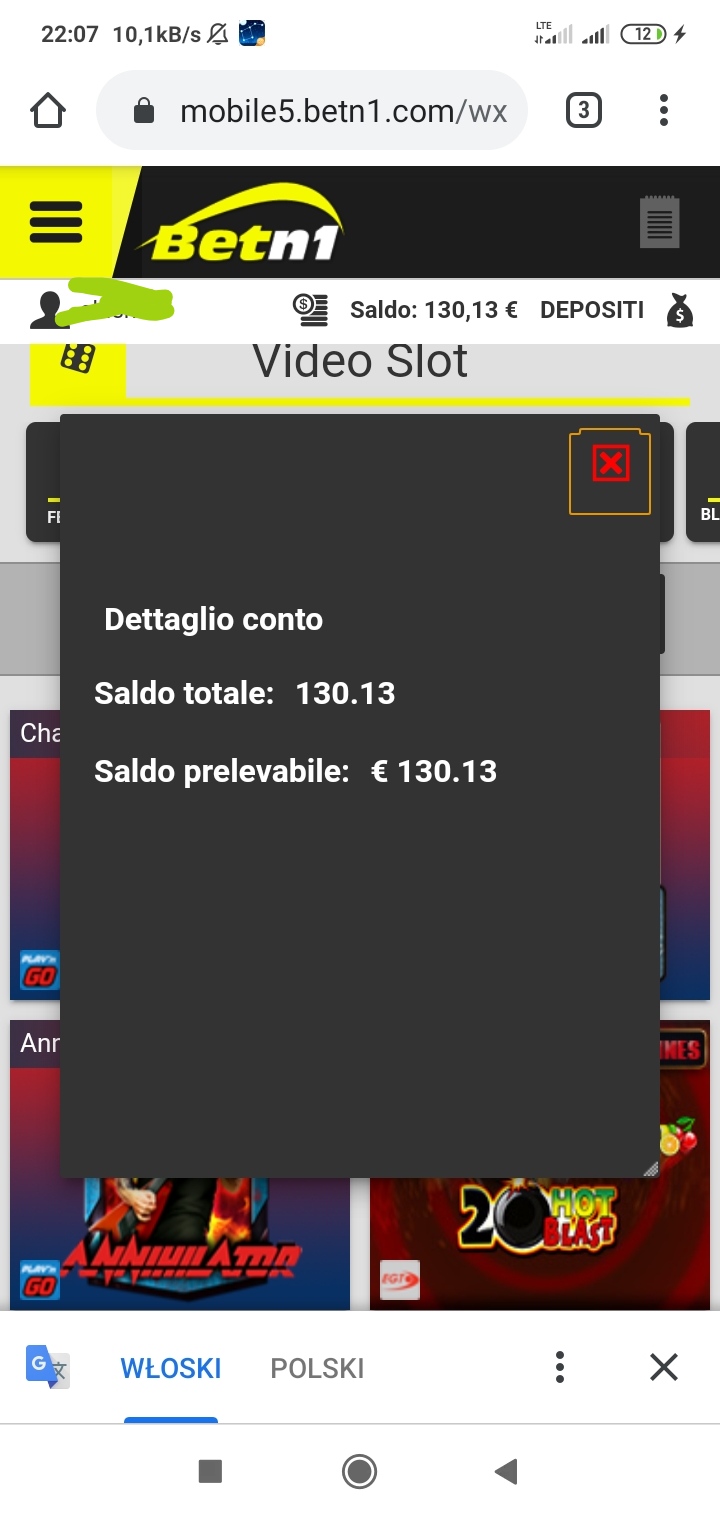Tap the Saldo: 130,13 € balance text

coord(434,310)
